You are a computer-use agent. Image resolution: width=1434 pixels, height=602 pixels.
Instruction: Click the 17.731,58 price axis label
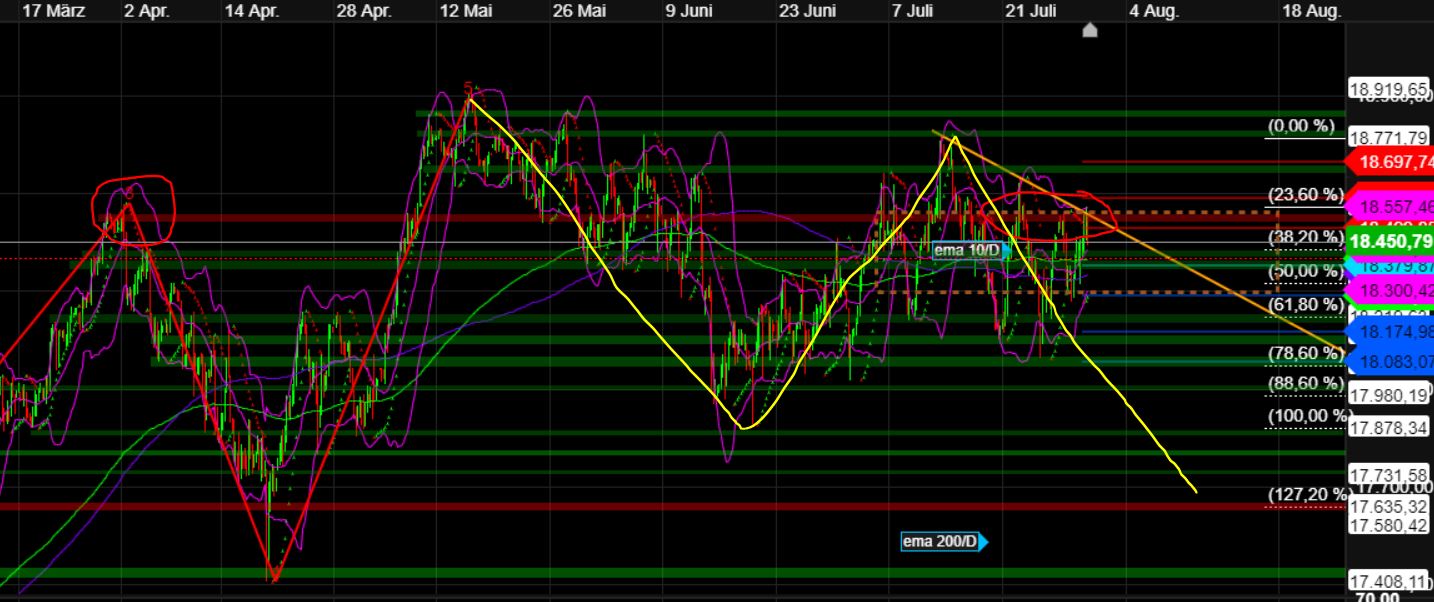(1389, 474)
